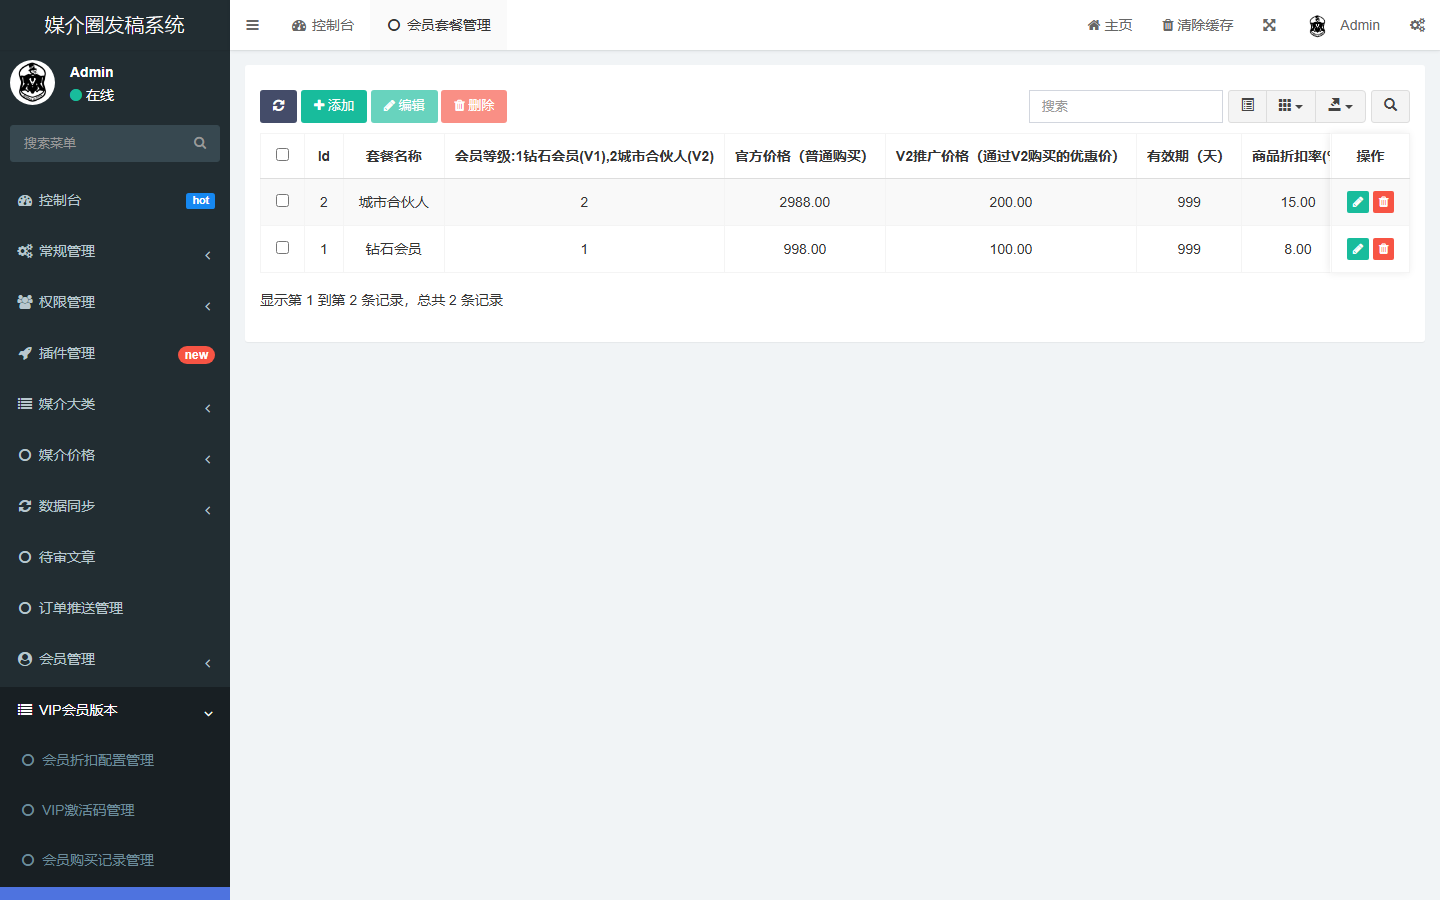Expand 会员管理 sidebar menu

(115, 659)
